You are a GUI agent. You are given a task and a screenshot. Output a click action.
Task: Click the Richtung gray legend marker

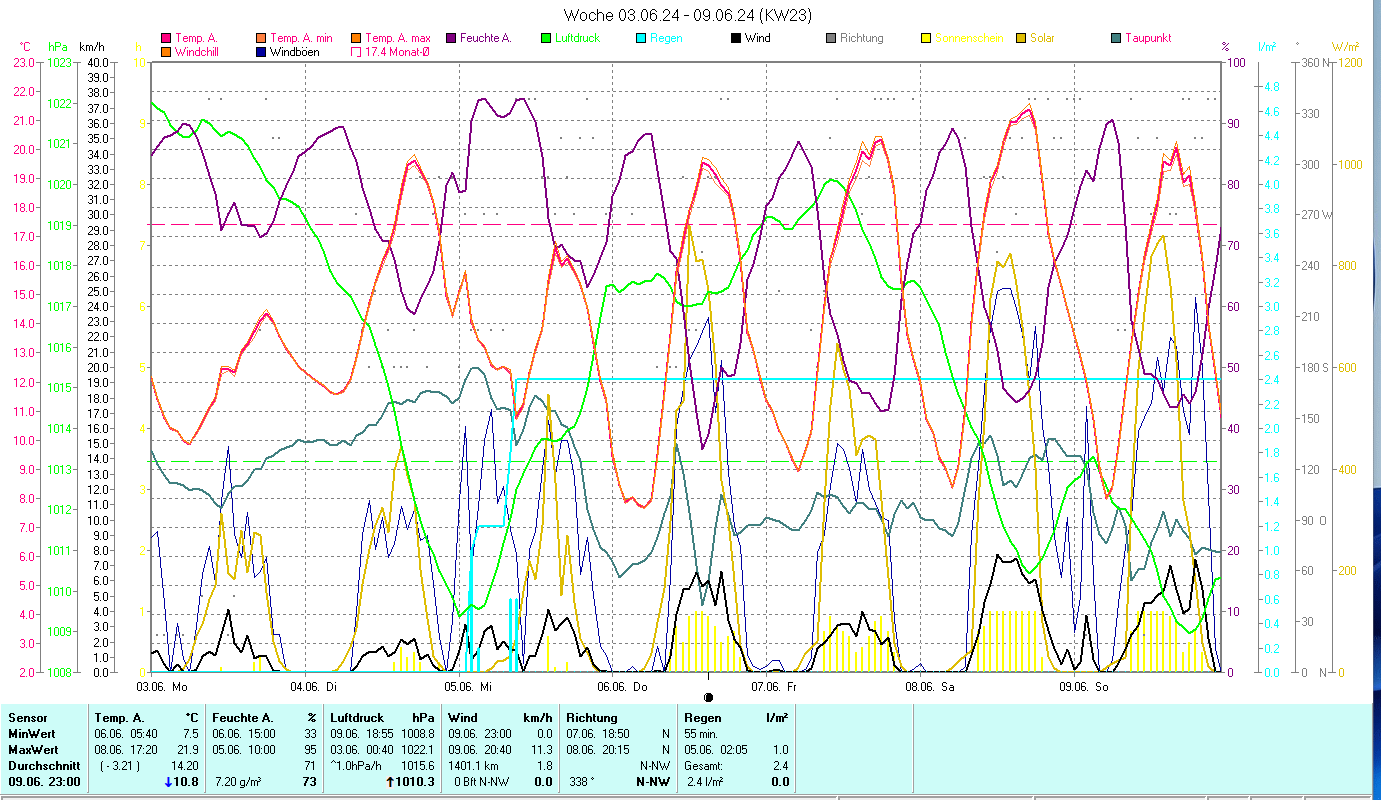(831, 39)
